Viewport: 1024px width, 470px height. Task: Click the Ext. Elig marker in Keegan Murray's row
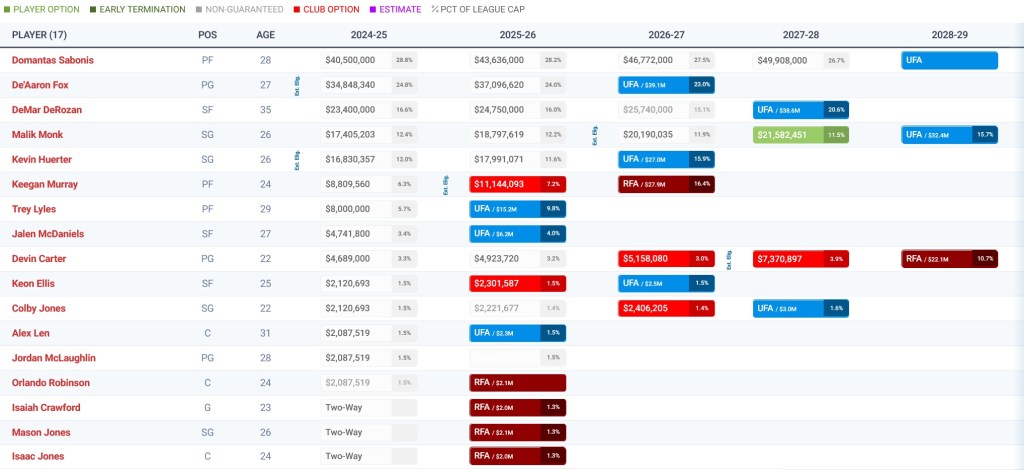tap(444, 184)
